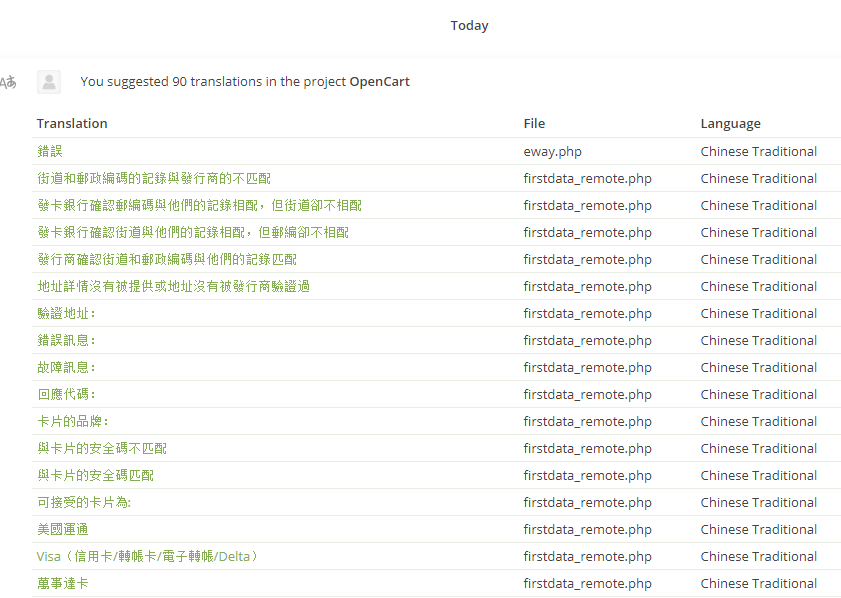Click the 錯誤訊息: translation link
Image resolution: width=841 pixels, height=598 pixels.
click(66, 341)
